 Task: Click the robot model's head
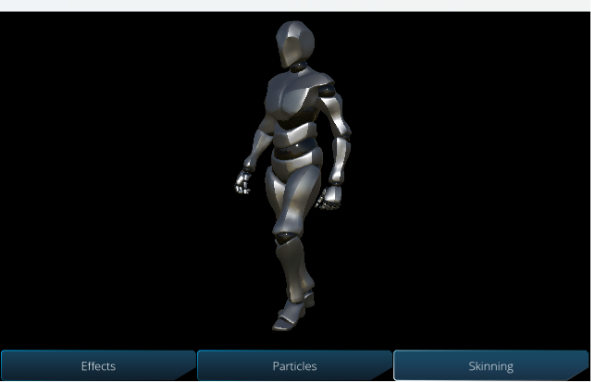click(x=295, y=43)
